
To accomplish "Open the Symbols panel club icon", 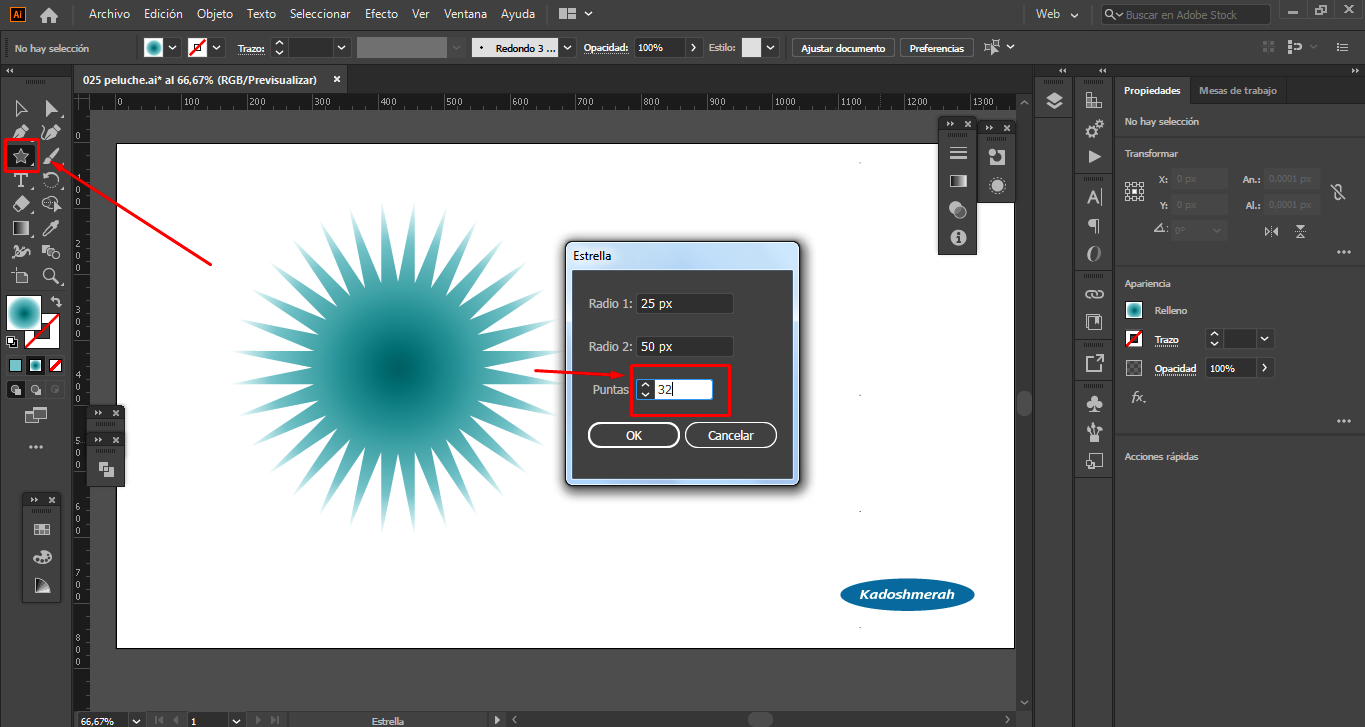I will (x=1094, y=404).
